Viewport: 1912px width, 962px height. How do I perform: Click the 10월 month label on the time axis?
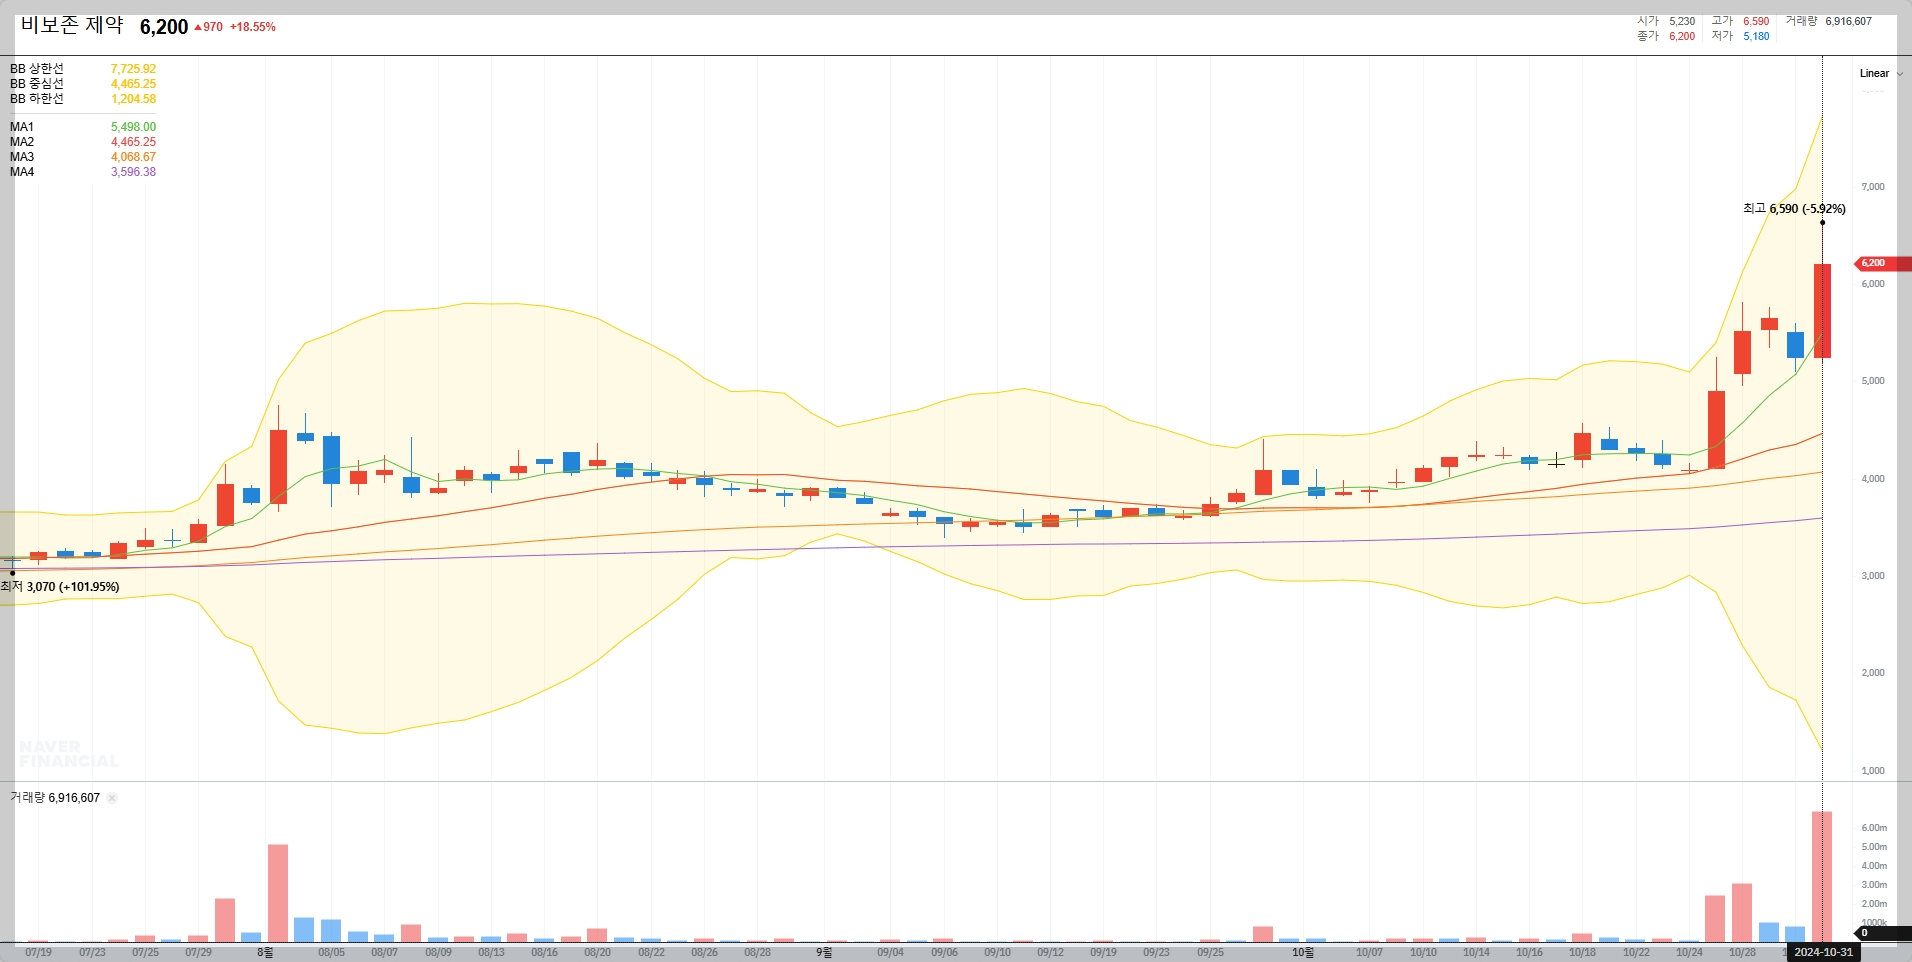click(x=1302, y=952)
